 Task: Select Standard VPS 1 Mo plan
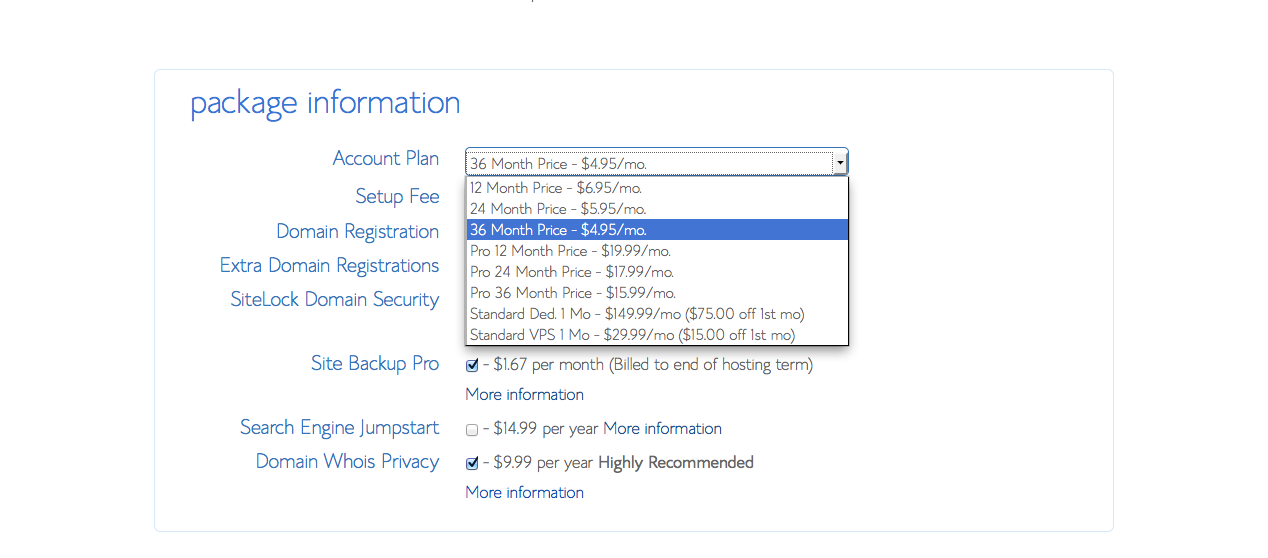click(657, 335)
